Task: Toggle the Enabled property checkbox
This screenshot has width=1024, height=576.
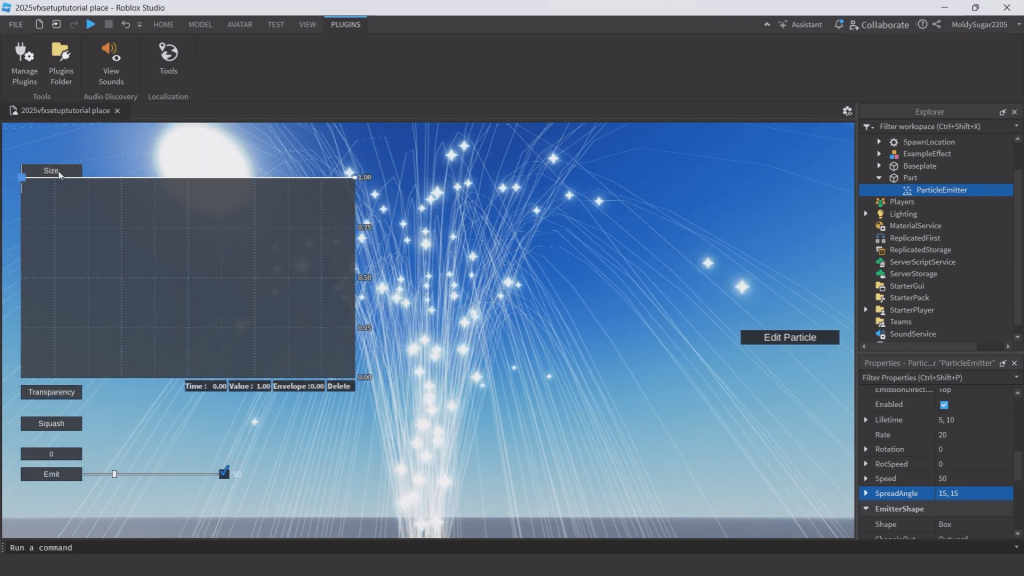Action: click(x=944, y=405)
